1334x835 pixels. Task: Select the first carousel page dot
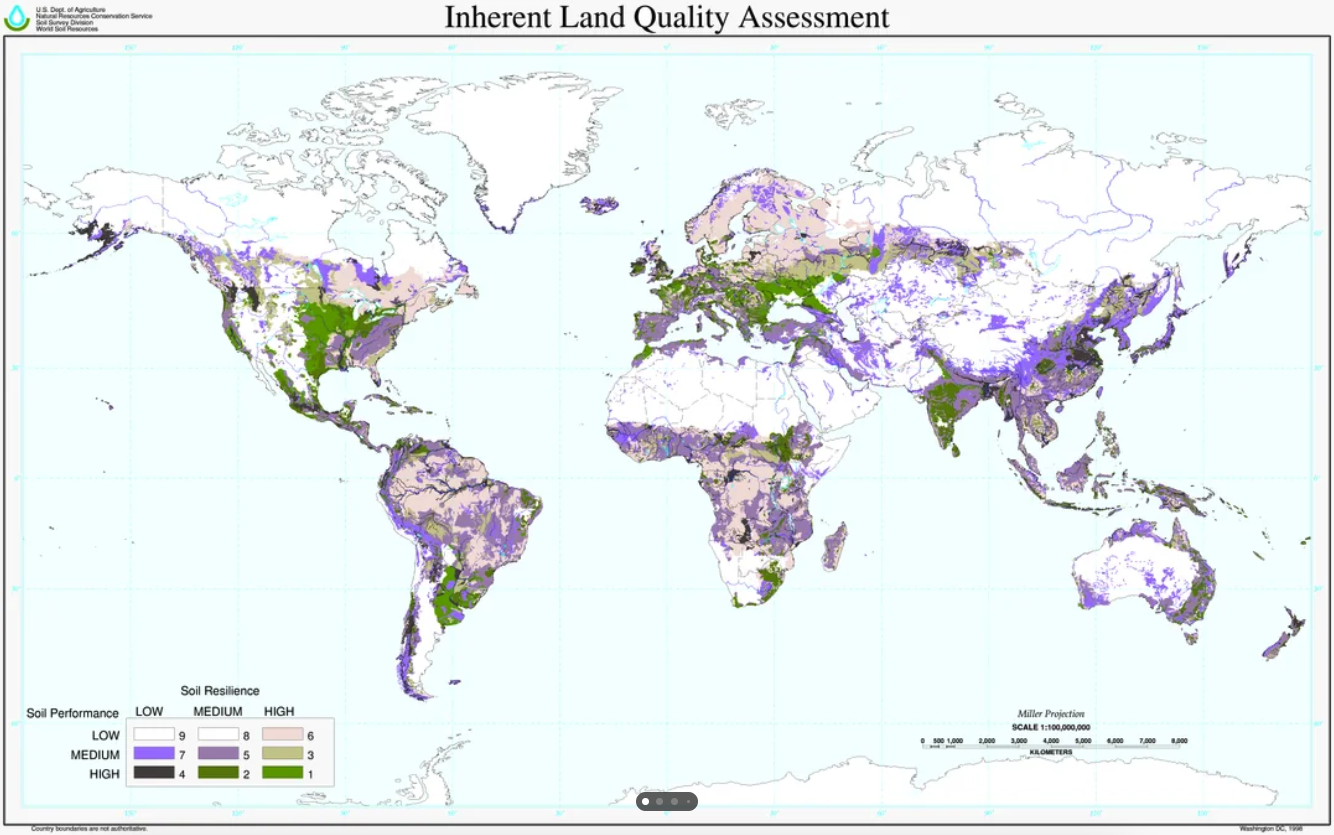[645, 801]
